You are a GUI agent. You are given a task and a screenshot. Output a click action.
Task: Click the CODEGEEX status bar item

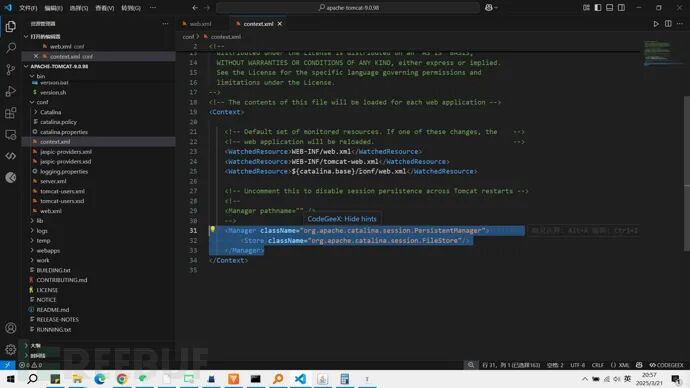pos(666,365)
